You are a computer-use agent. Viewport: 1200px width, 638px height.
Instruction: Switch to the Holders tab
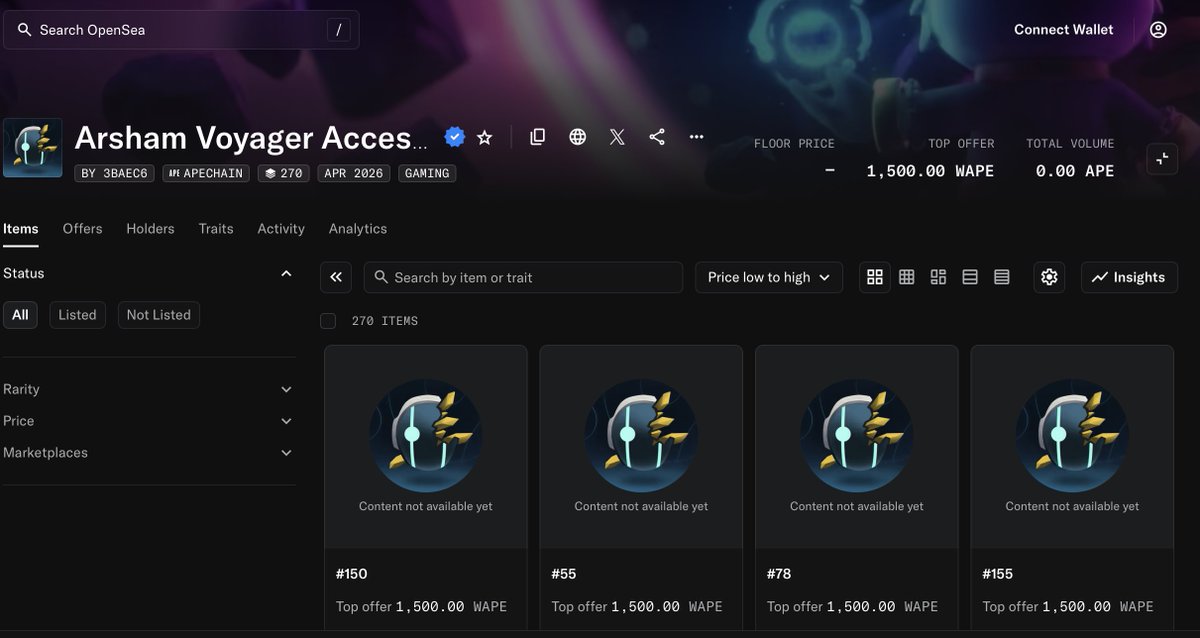pos(150,229)
